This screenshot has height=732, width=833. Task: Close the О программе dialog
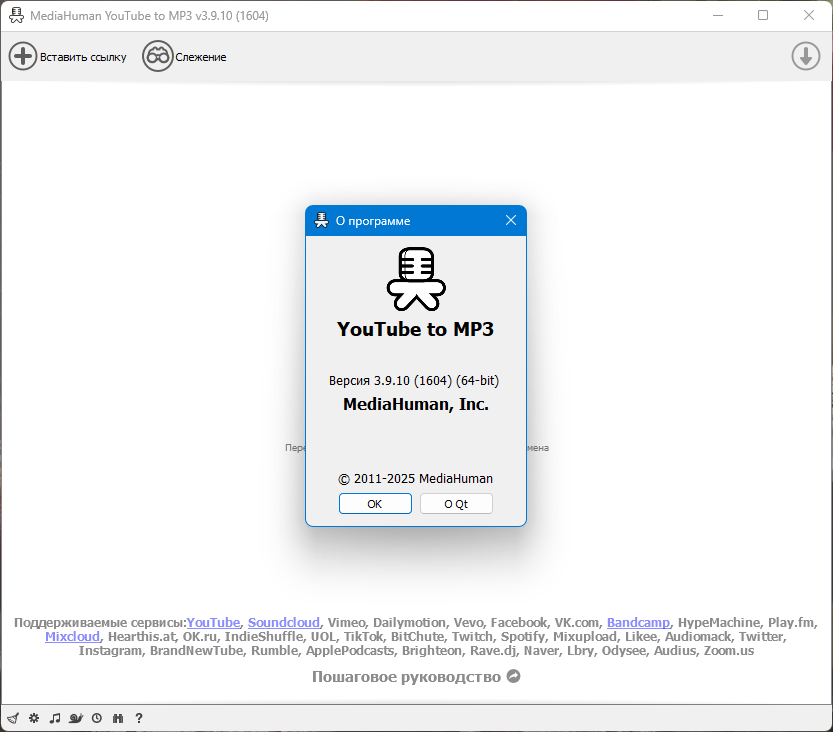pyautogui.click(x=511, y=220)
